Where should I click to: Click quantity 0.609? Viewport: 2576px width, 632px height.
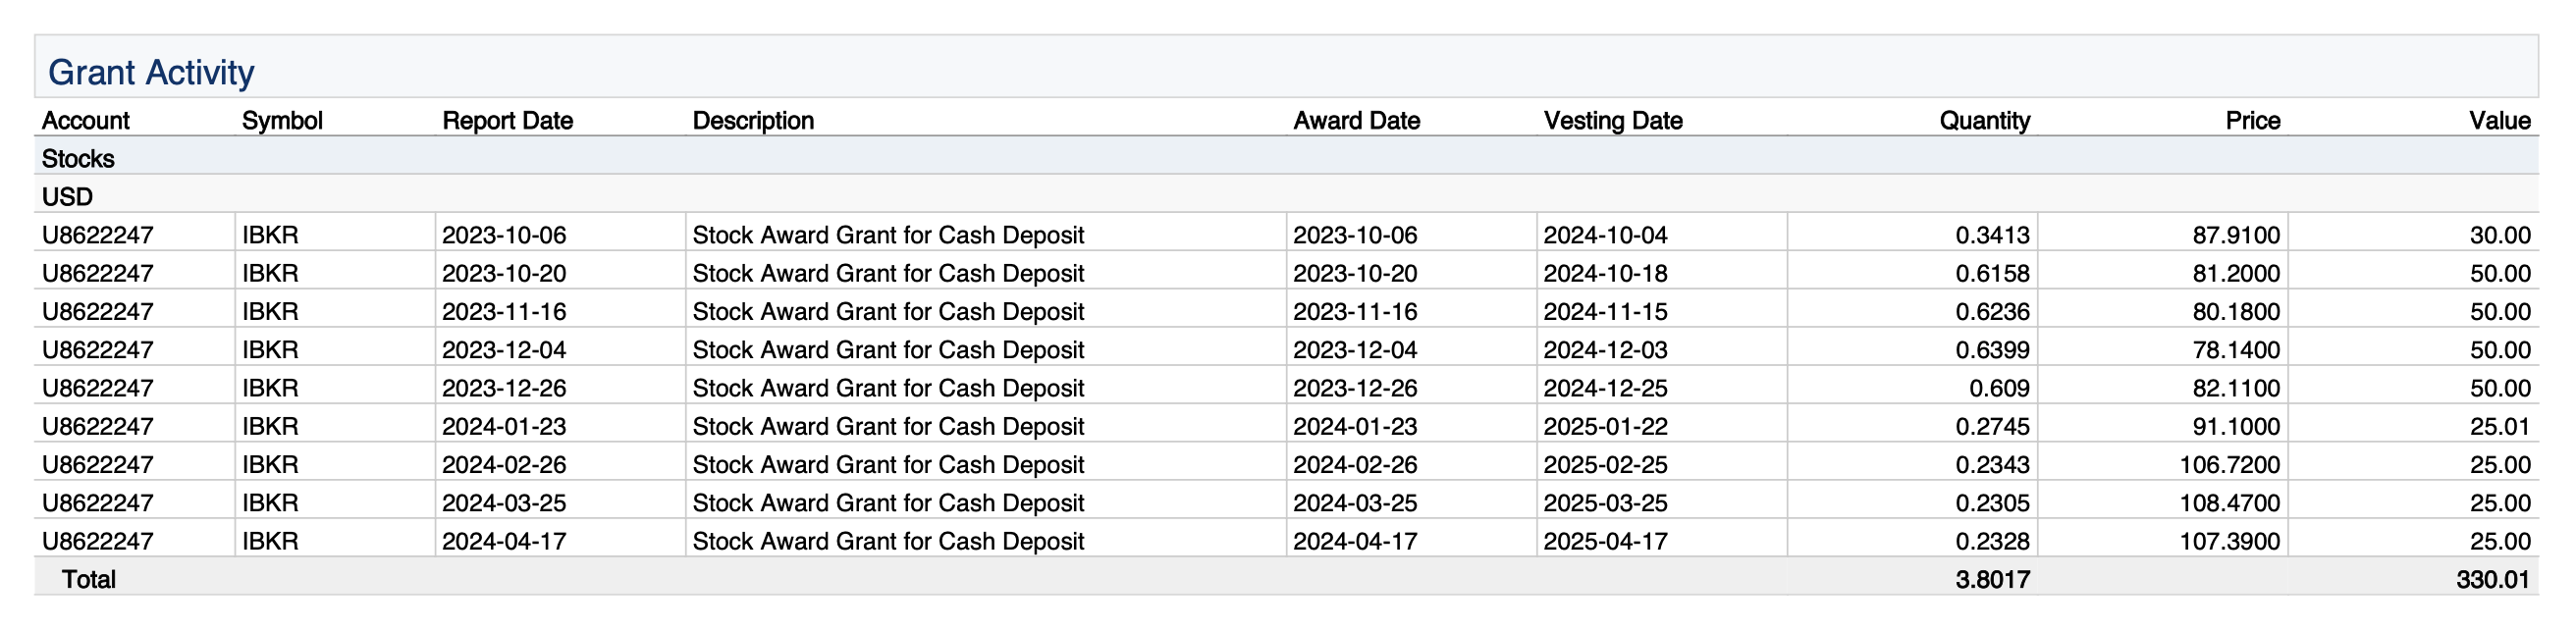tap(1999, 388)
